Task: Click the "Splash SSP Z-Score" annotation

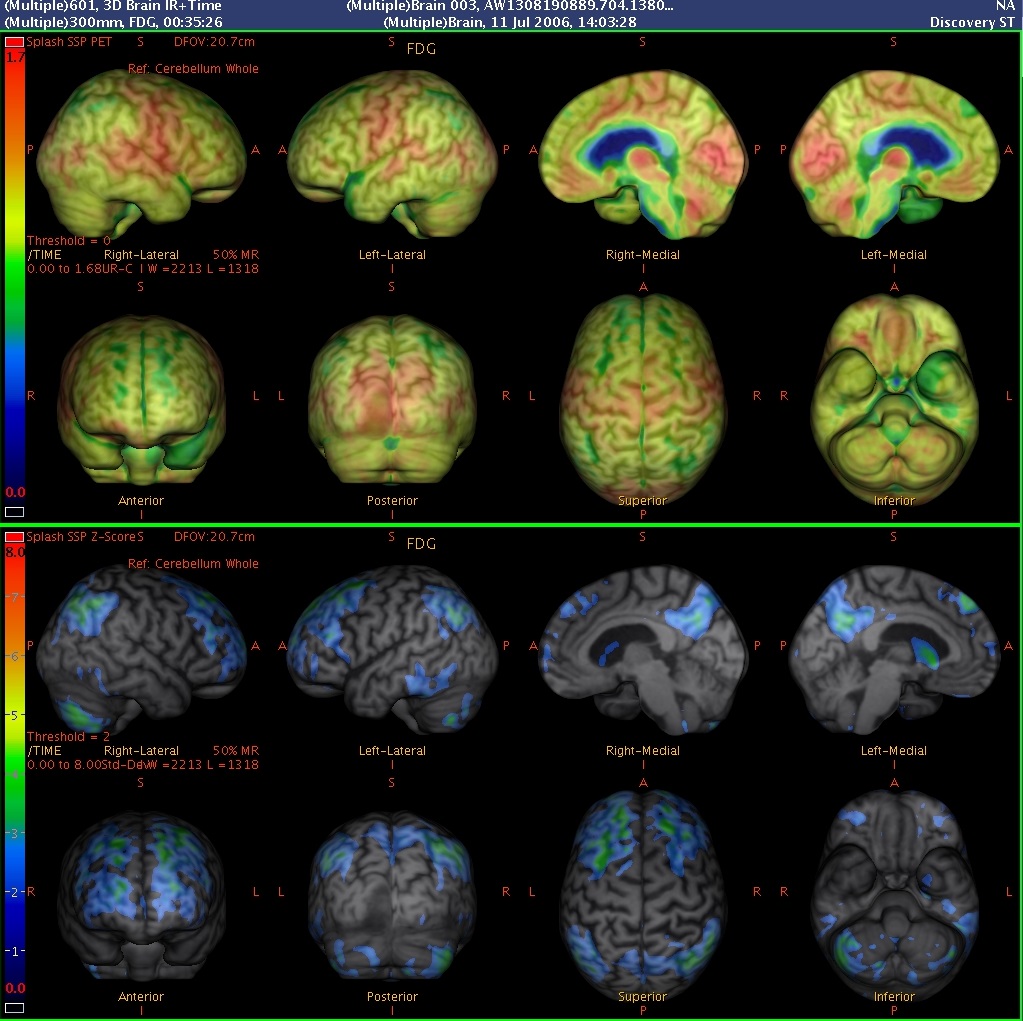Action: (81, 537)
